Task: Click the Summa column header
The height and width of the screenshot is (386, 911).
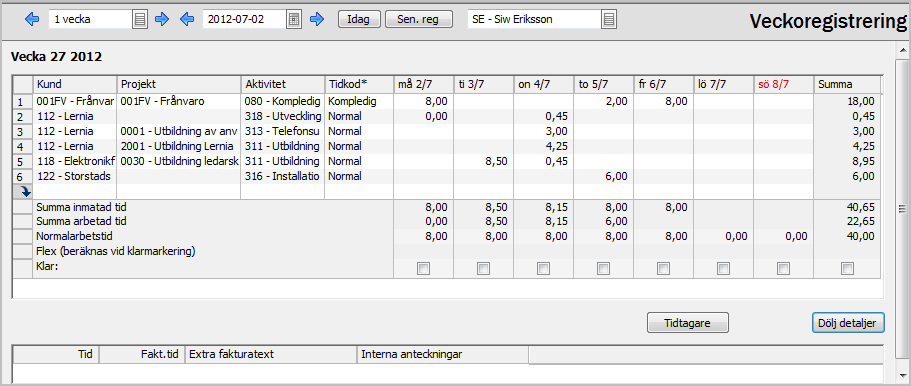Action: pyautogui.click(x=847, y=84)
